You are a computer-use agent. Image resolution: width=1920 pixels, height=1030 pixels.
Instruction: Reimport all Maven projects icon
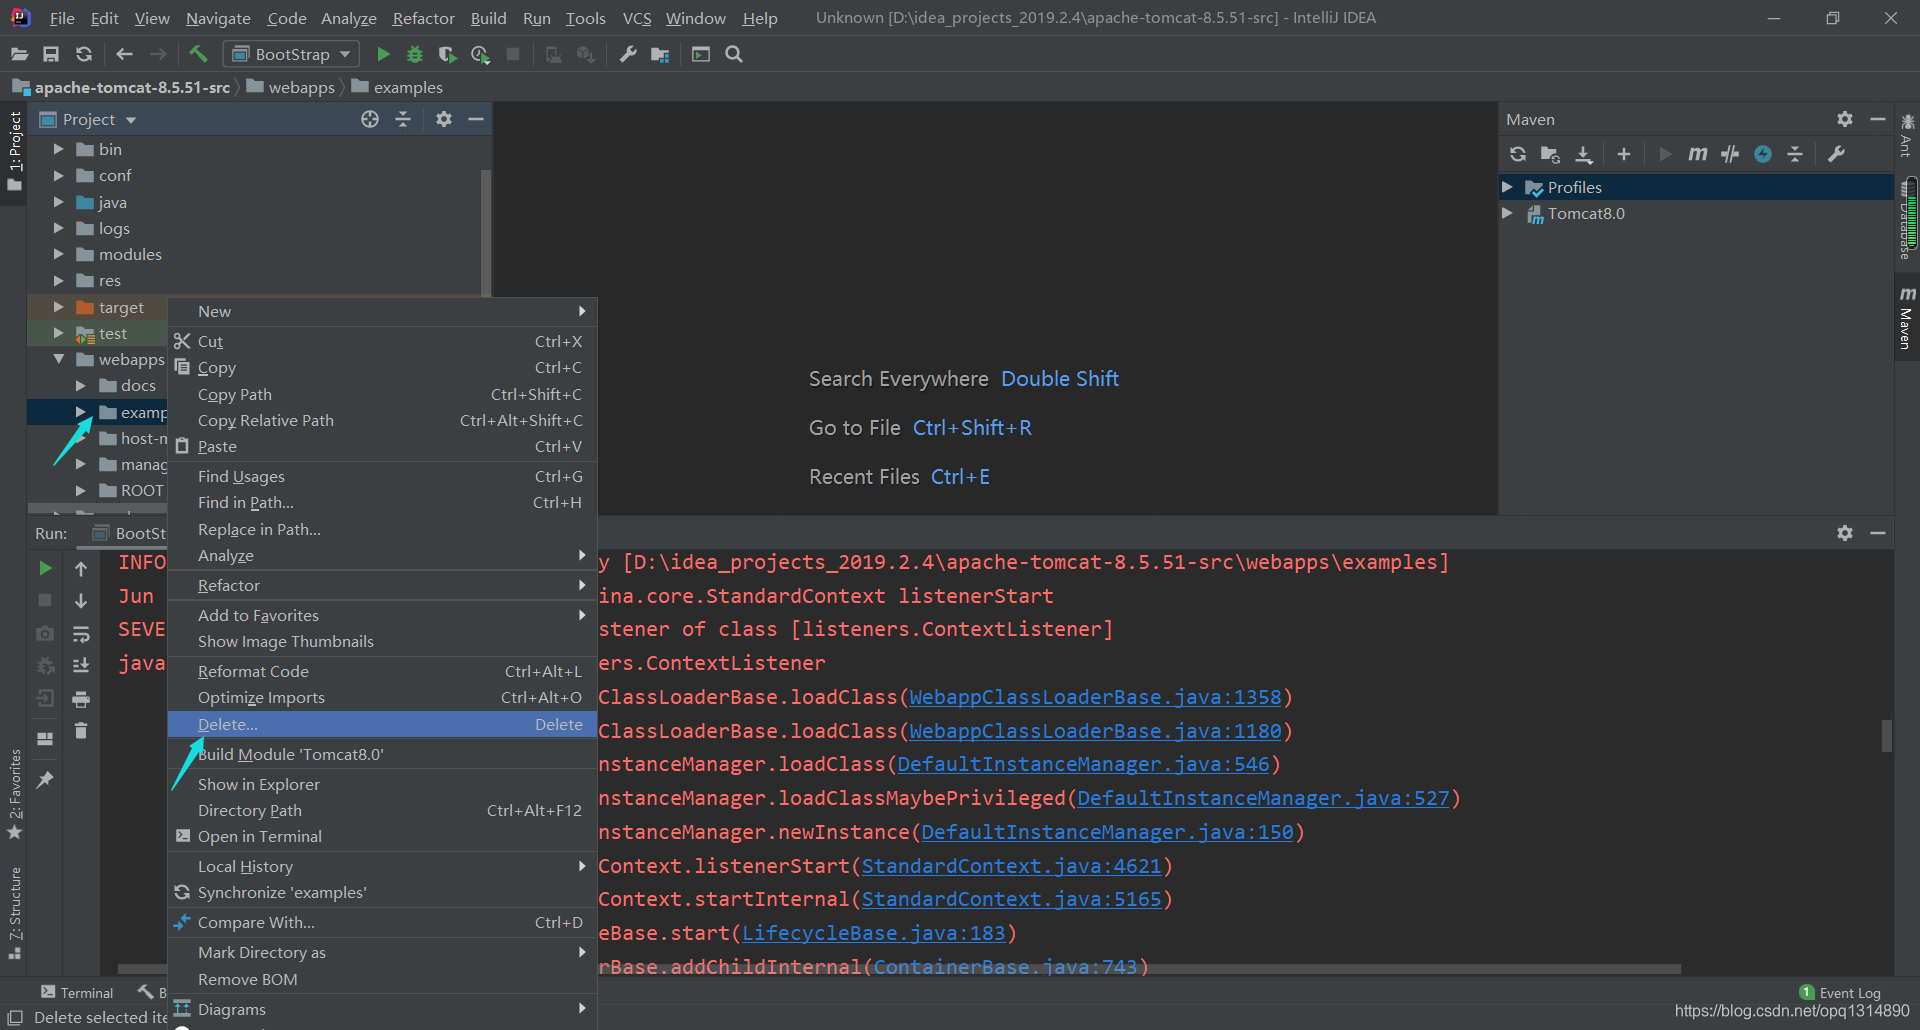pos(1518,154)
